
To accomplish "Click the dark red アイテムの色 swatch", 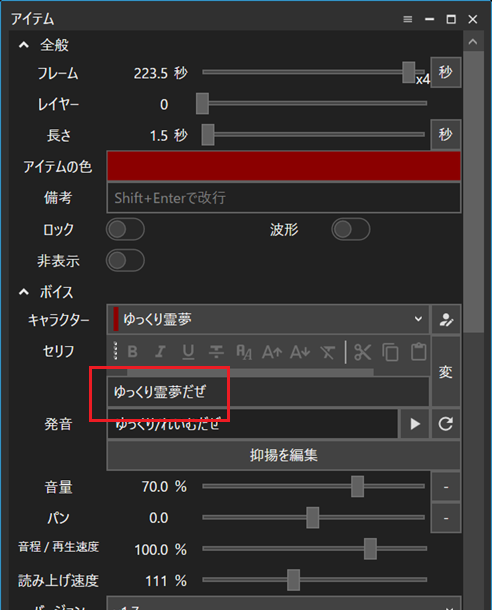I will point(284,167).
